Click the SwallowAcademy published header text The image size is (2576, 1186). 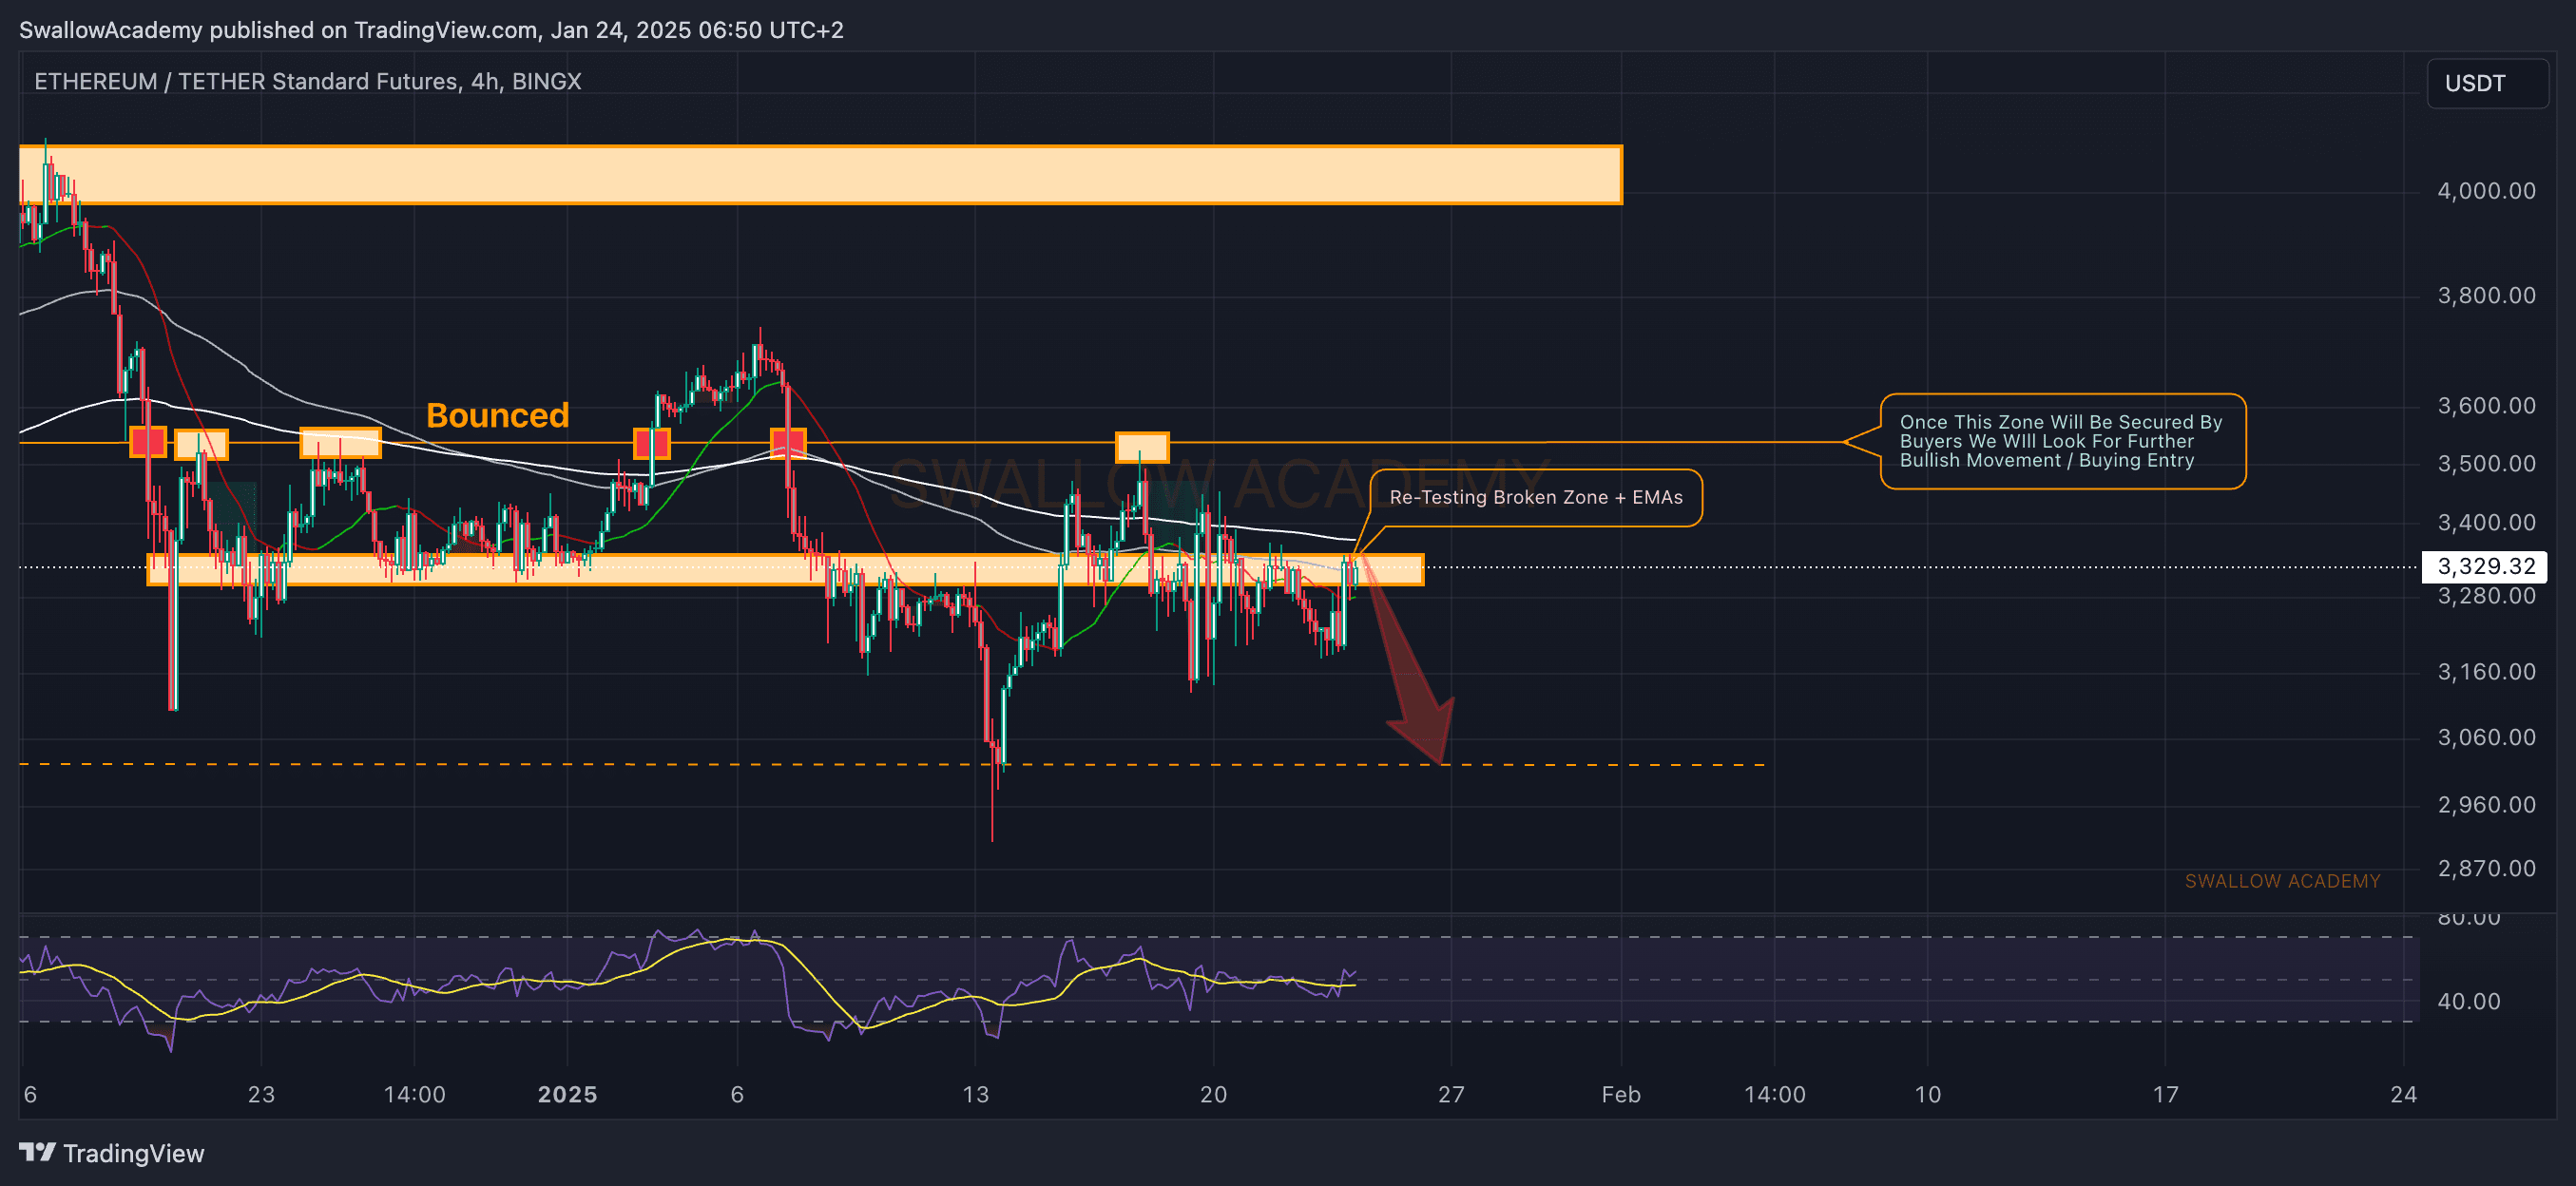[430, 30]
